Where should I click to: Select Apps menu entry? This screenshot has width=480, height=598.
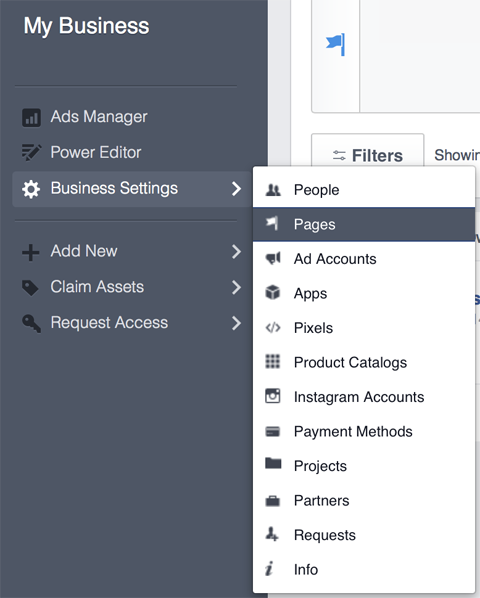tap(364, 293)
